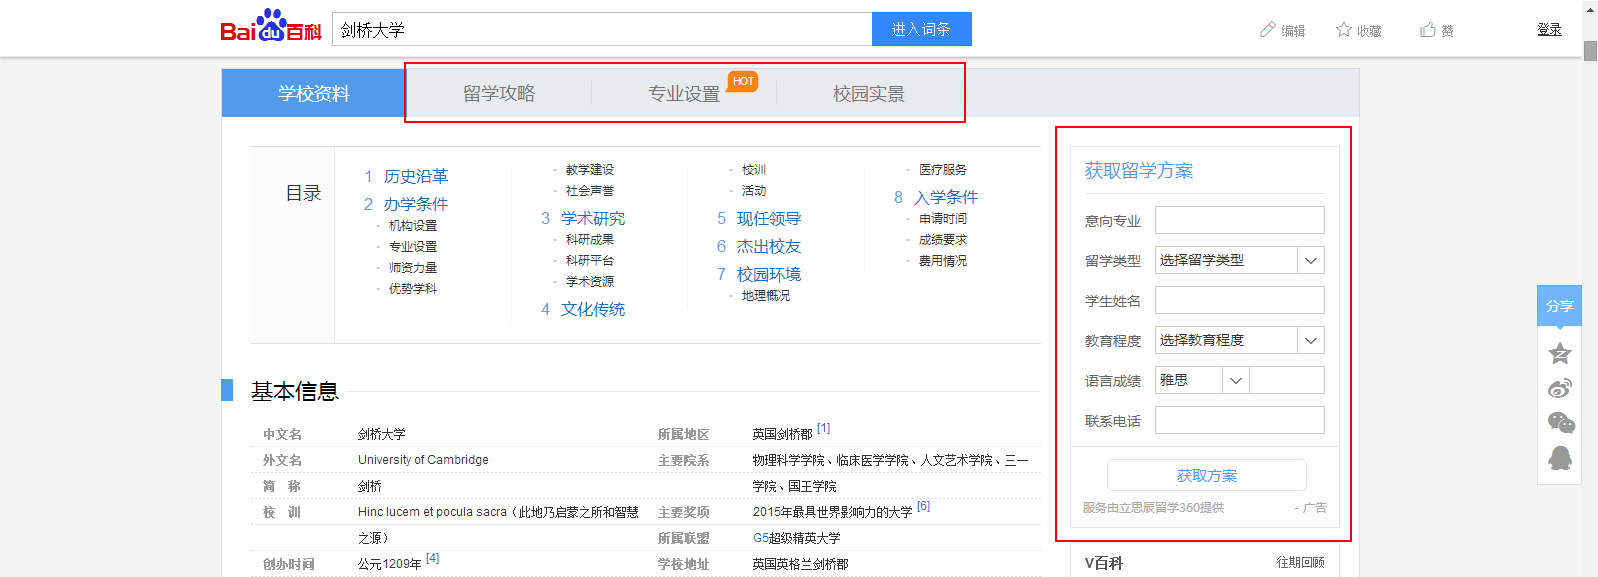Viewport: 1598px width, 577px height.
Task: Click the pencil edit icon
Action: 1267,30
